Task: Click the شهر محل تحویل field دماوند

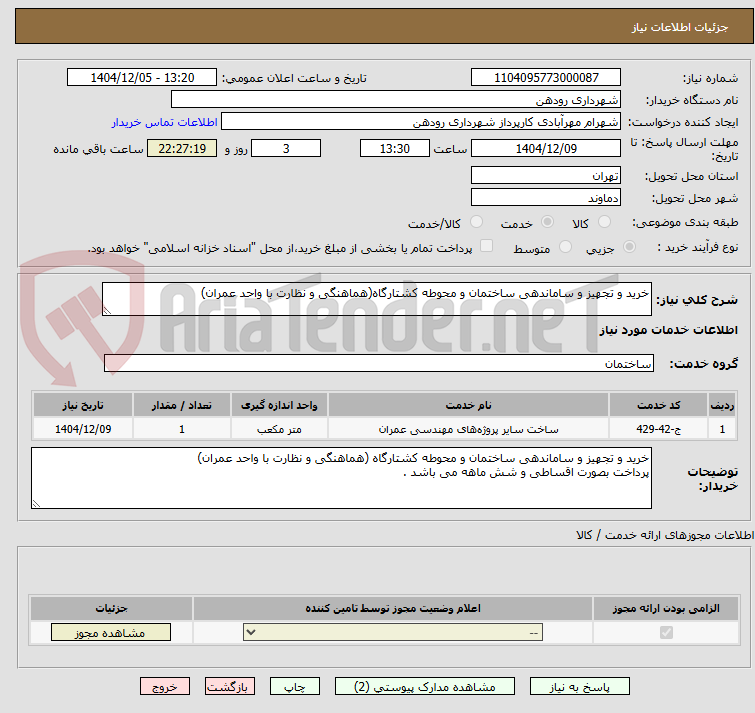Action: (546, 197)
